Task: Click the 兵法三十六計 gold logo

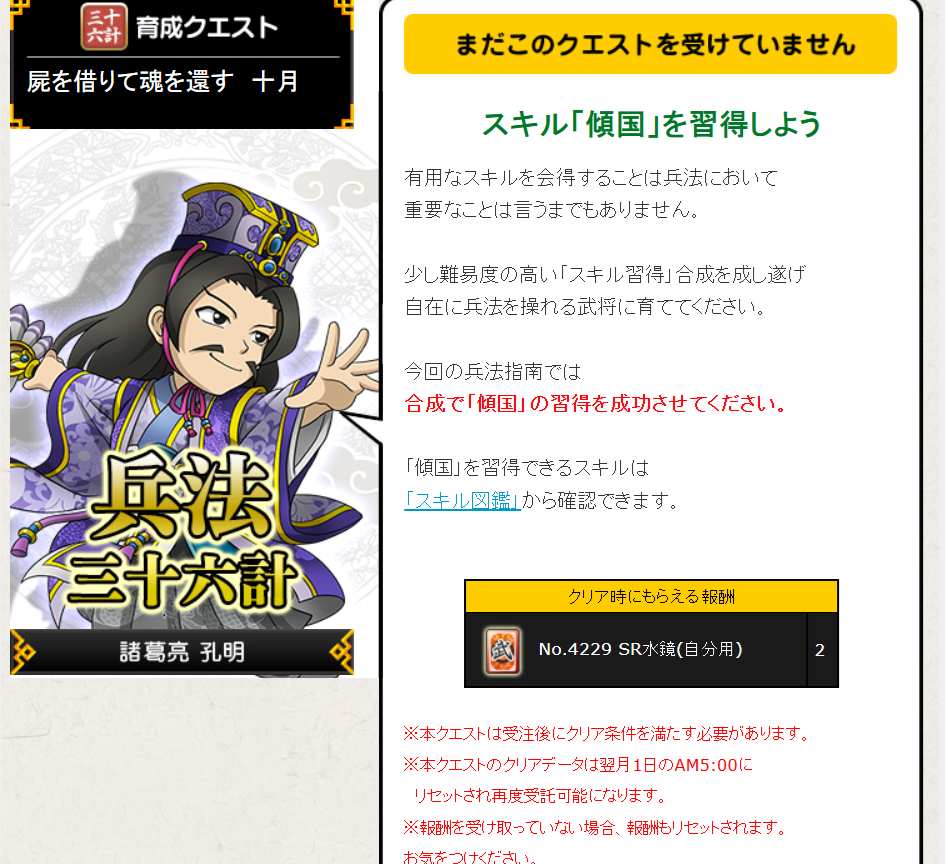Action: (181, 531)
